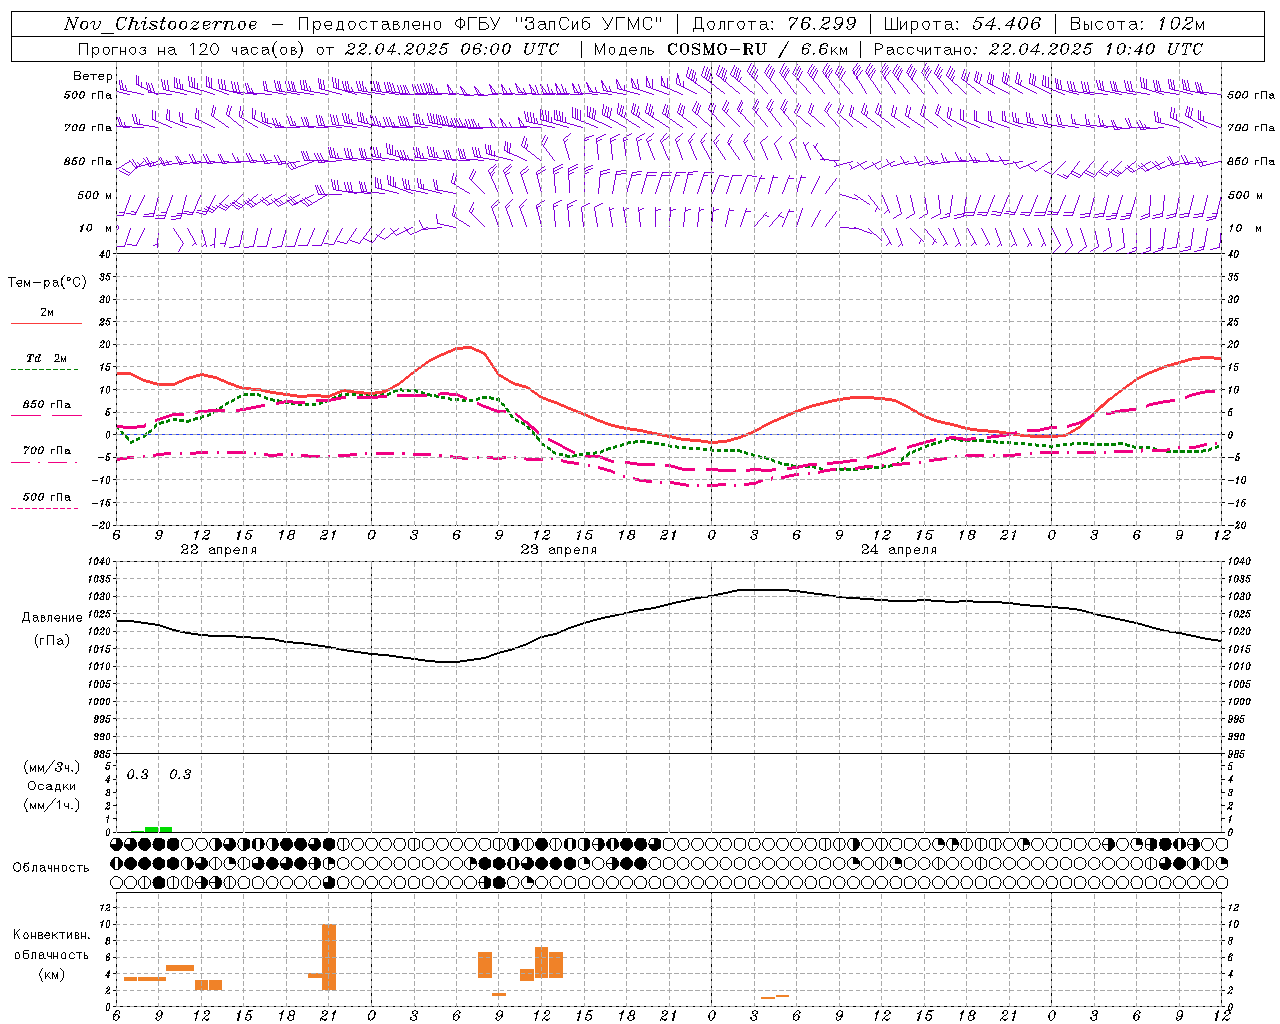
Task: Select the forecast start time 22.04.2025 06:00 UTC
Action: [x=453, y=49]
